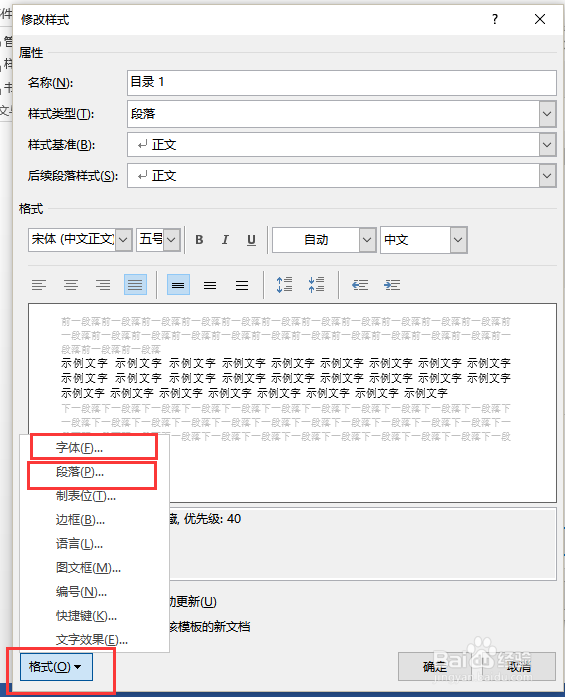Open the font size dropdown 五号
Viewport: 565px width, 697px height.
pyautogui.click(x=172, y=240)
